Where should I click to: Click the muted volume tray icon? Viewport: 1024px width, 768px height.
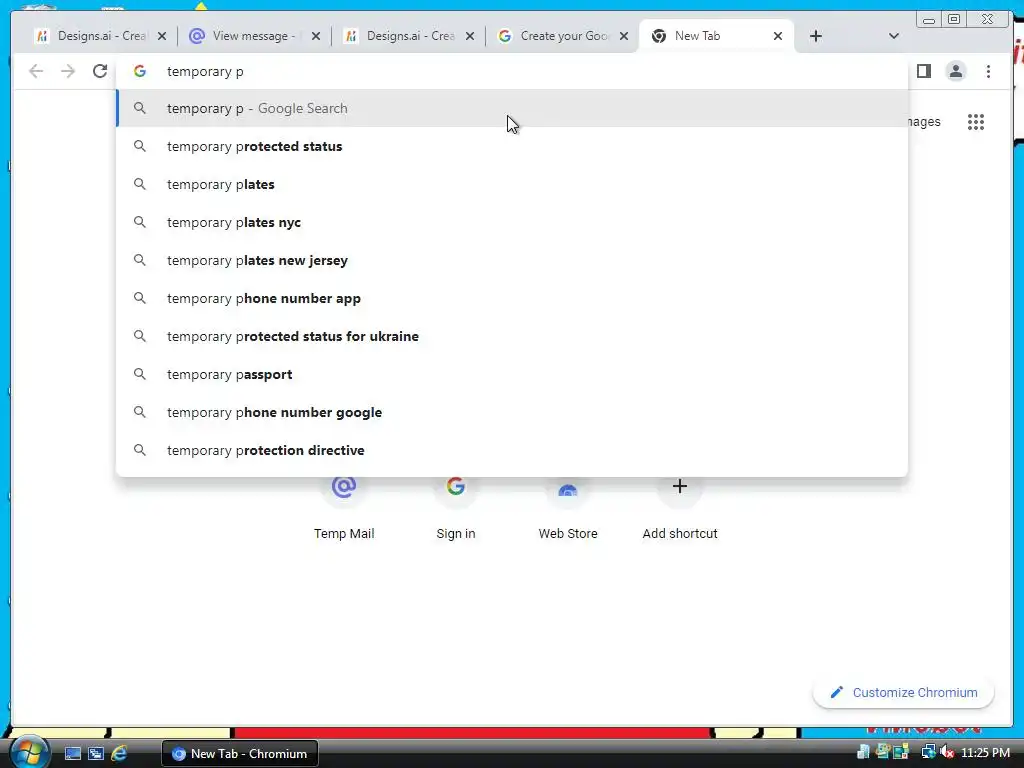pos(947,752)
